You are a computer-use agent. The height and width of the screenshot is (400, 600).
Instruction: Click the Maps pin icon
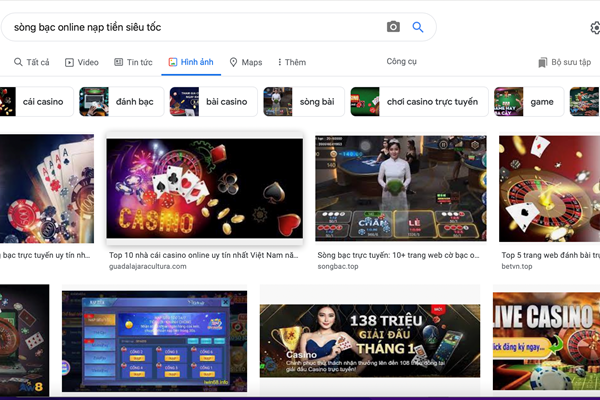coord(233,62)
